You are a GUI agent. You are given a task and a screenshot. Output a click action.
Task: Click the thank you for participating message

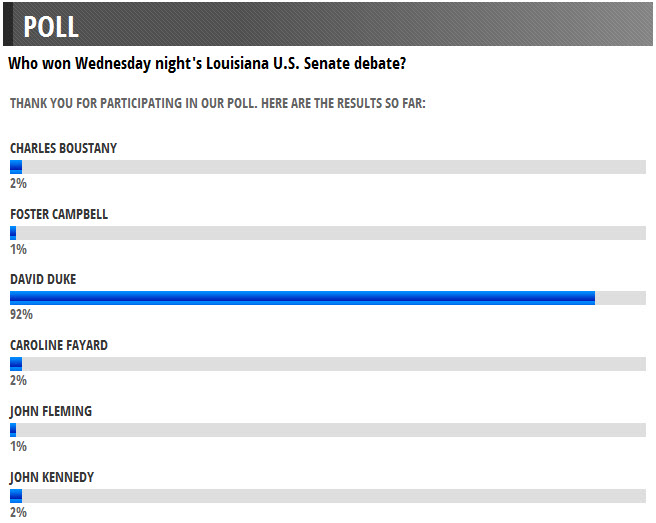tap(217, 103)
